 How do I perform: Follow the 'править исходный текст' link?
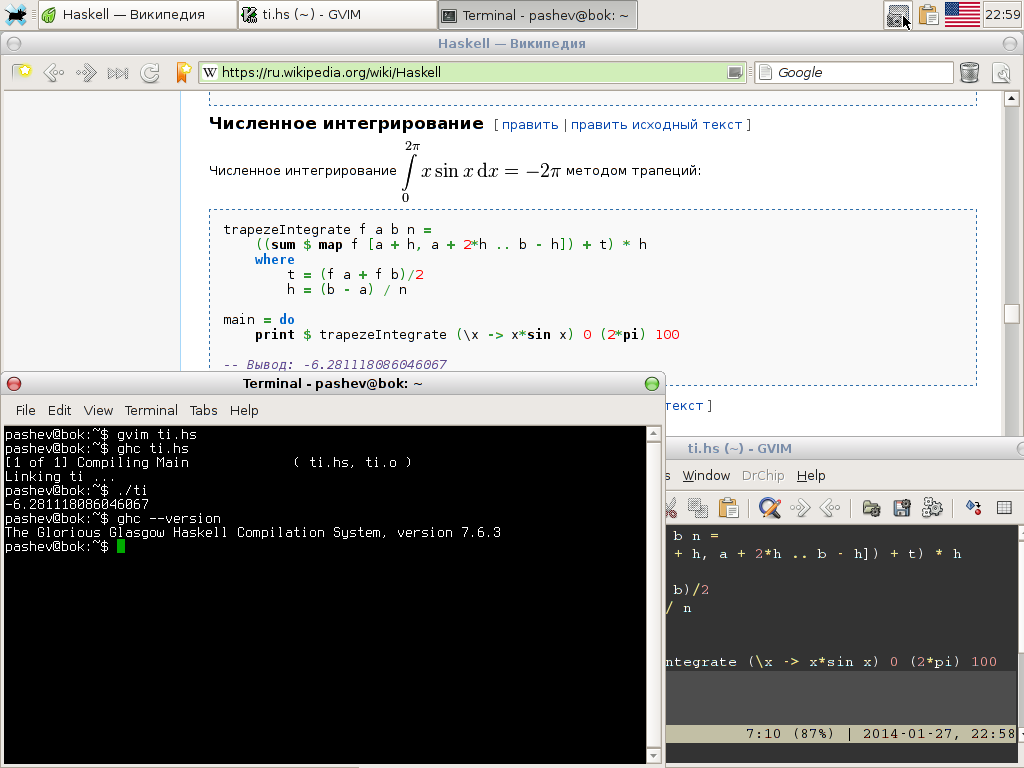pos(656,124)
